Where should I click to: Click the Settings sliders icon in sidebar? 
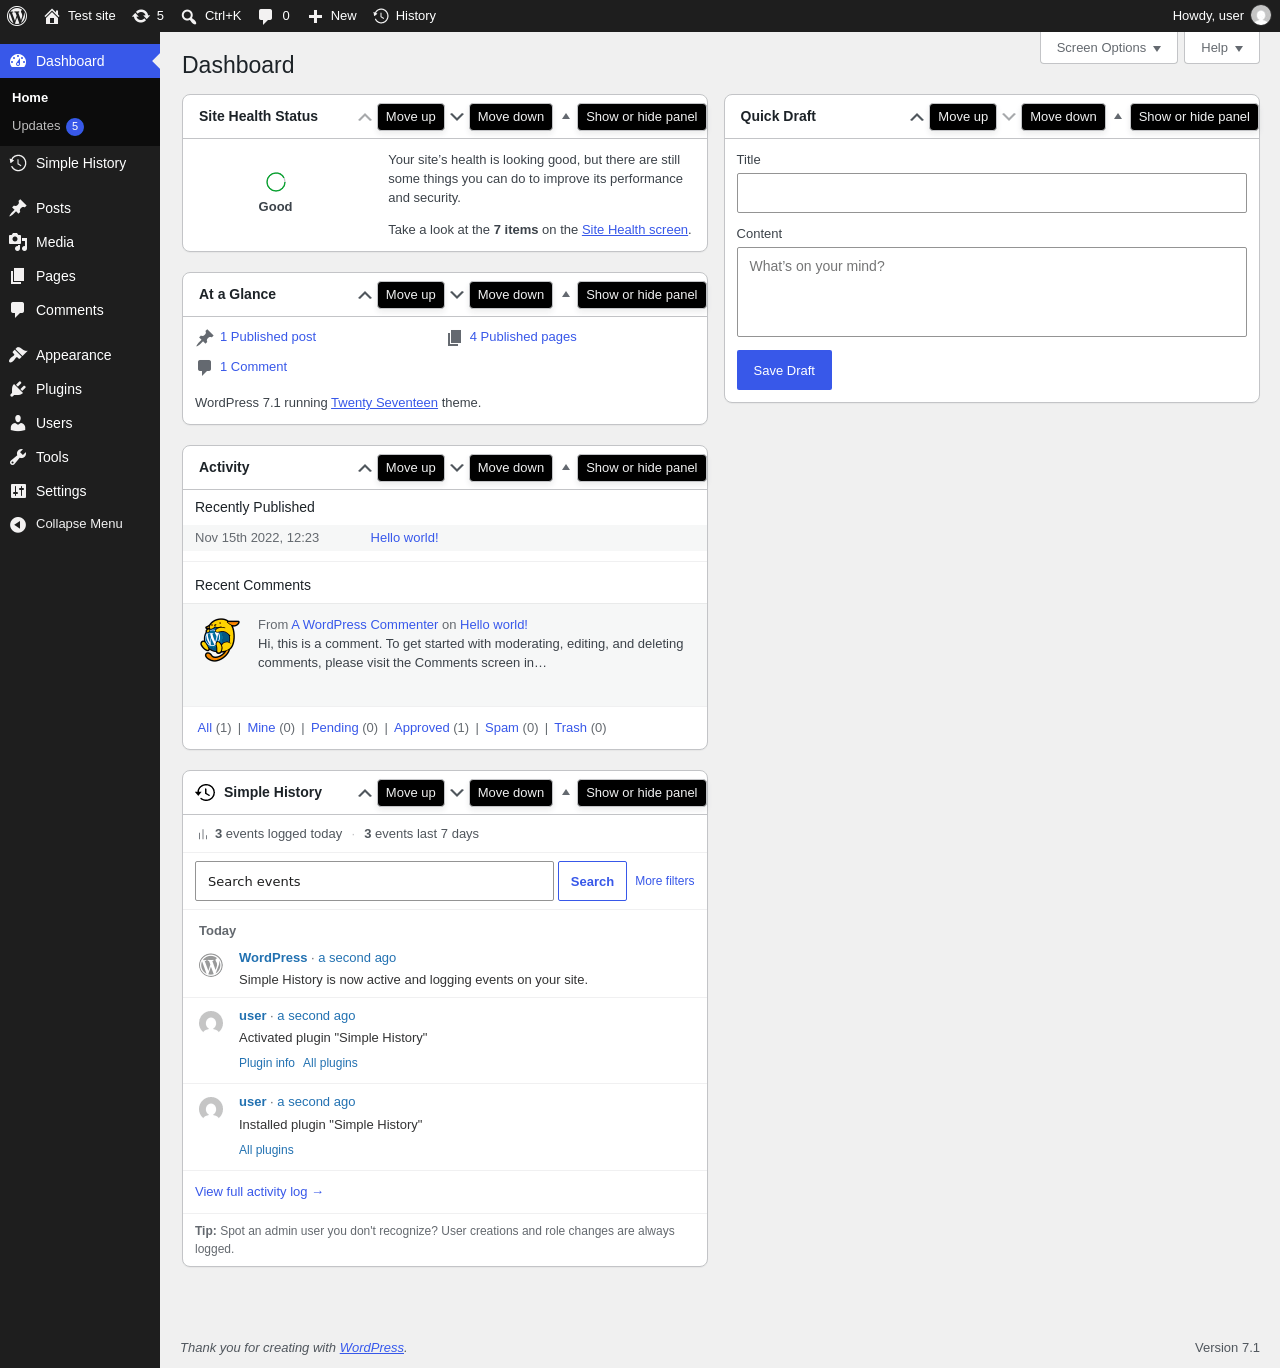pyautogui.click(x=18, y=491)
